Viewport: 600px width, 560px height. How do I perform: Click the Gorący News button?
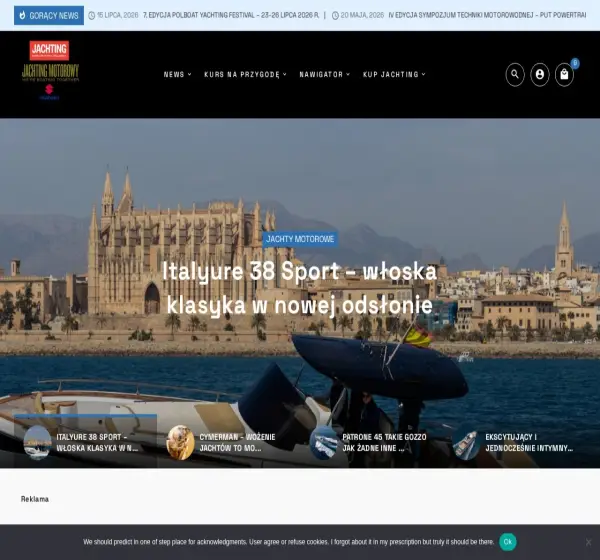point(49,15)
